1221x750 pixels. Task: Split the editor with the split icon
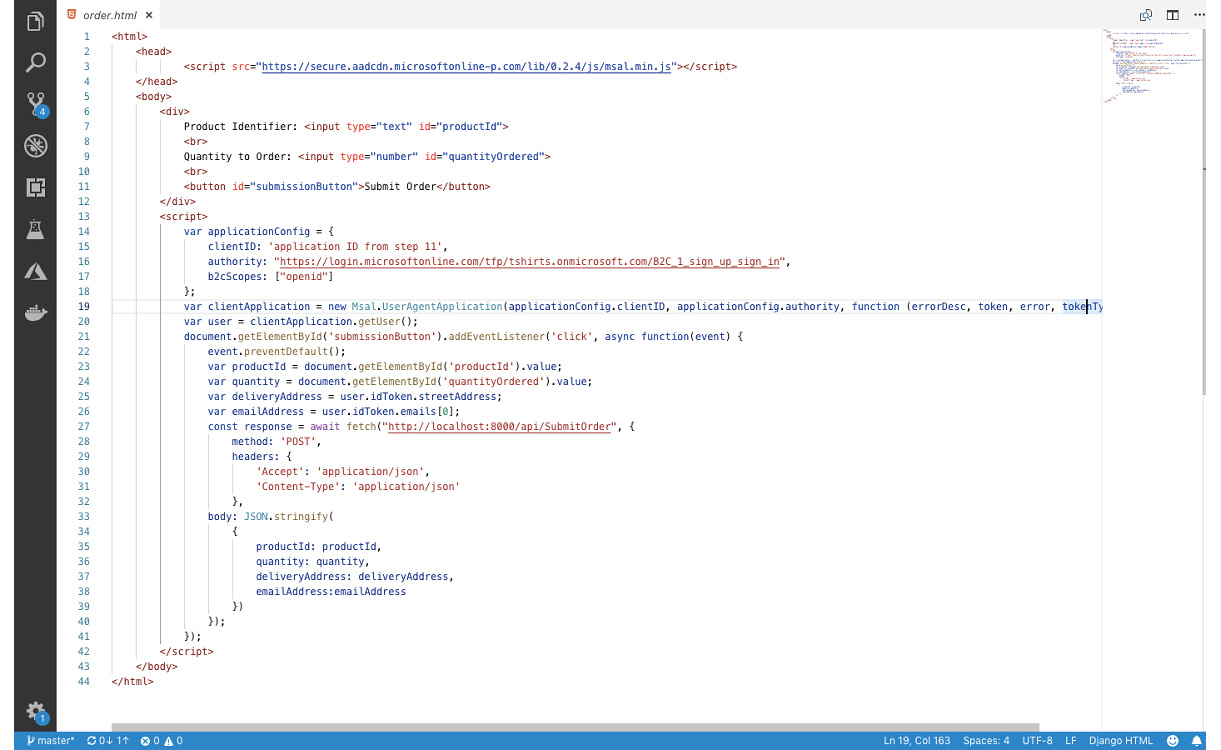(x=1172, y=15)
